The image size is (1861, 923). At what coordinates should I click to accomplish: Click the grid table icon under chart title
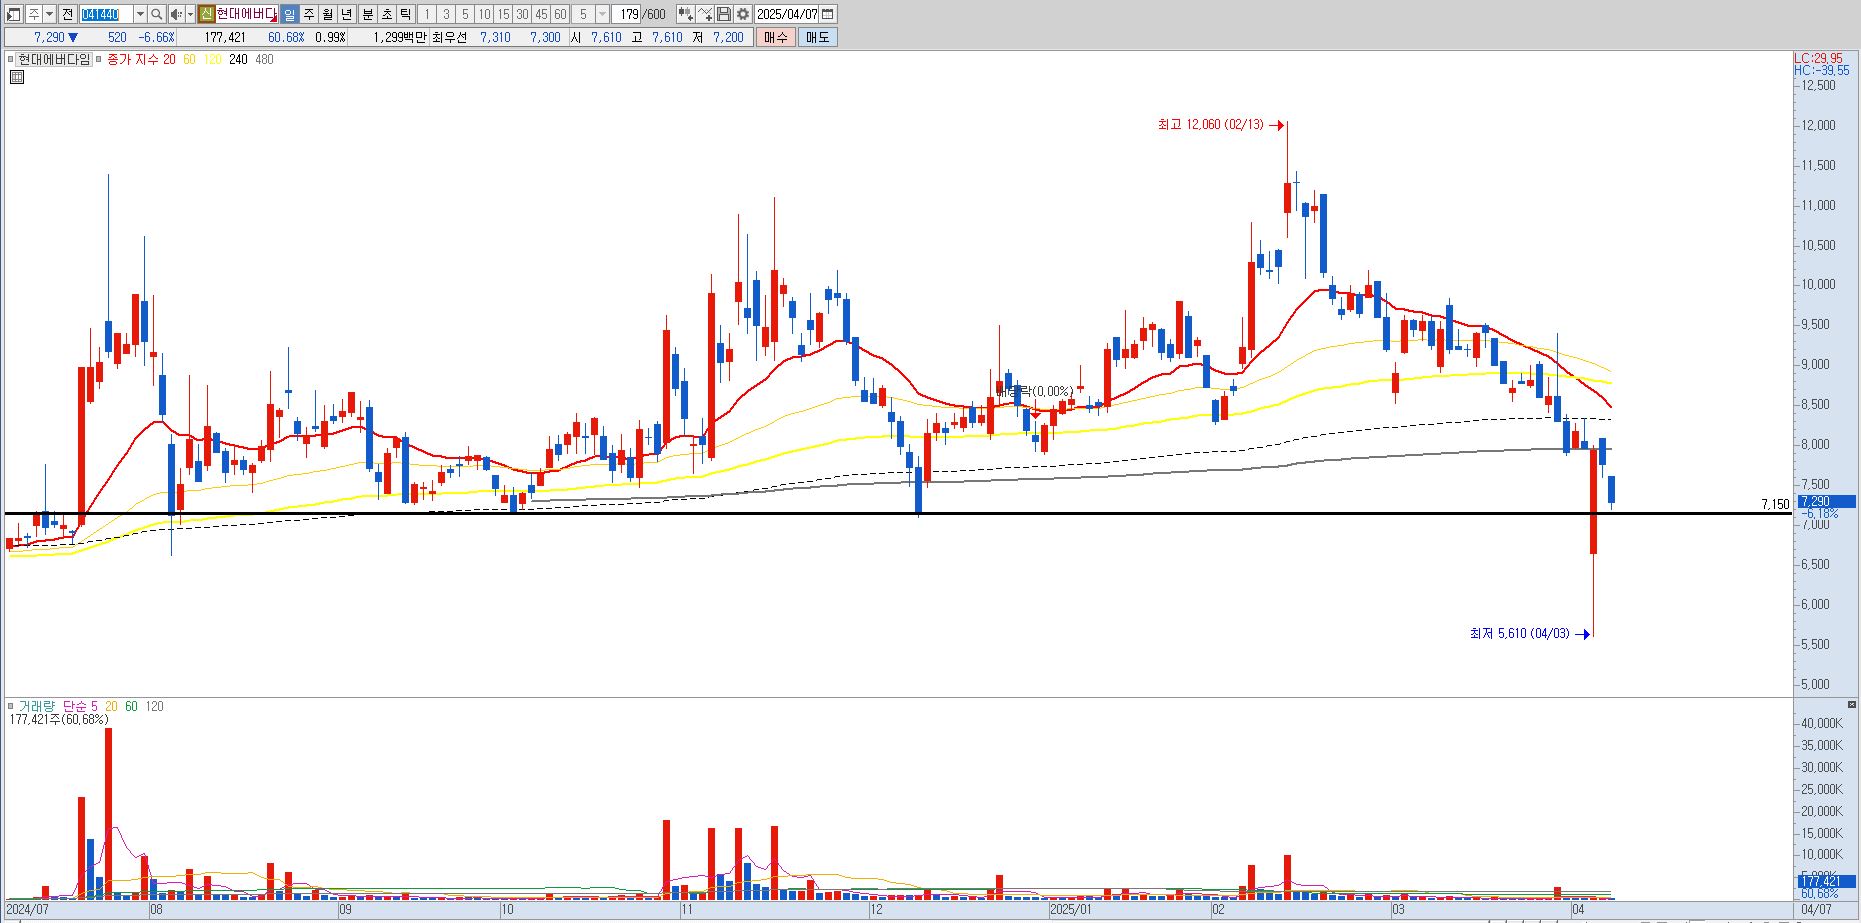pos(16,76)
